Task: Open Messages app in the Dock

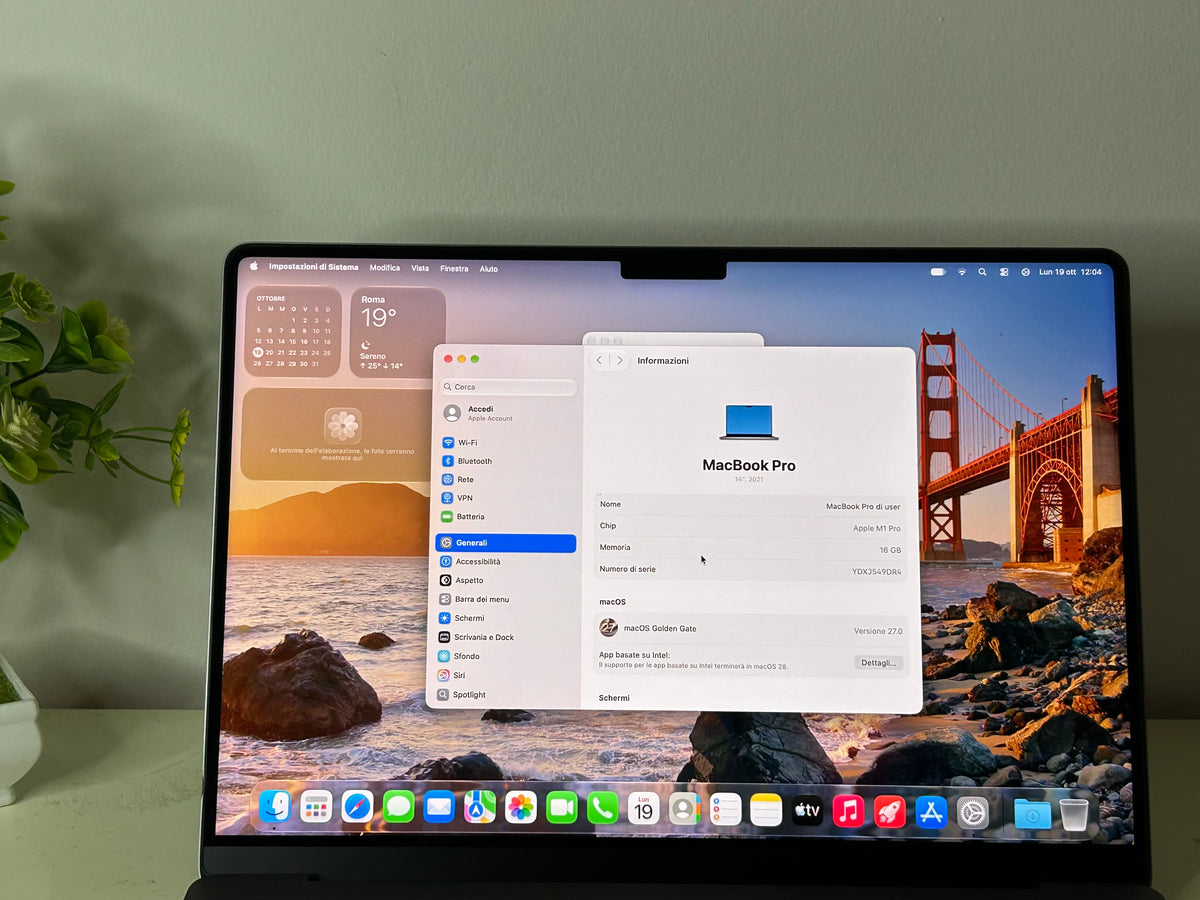Action: (x=398, y=806)
